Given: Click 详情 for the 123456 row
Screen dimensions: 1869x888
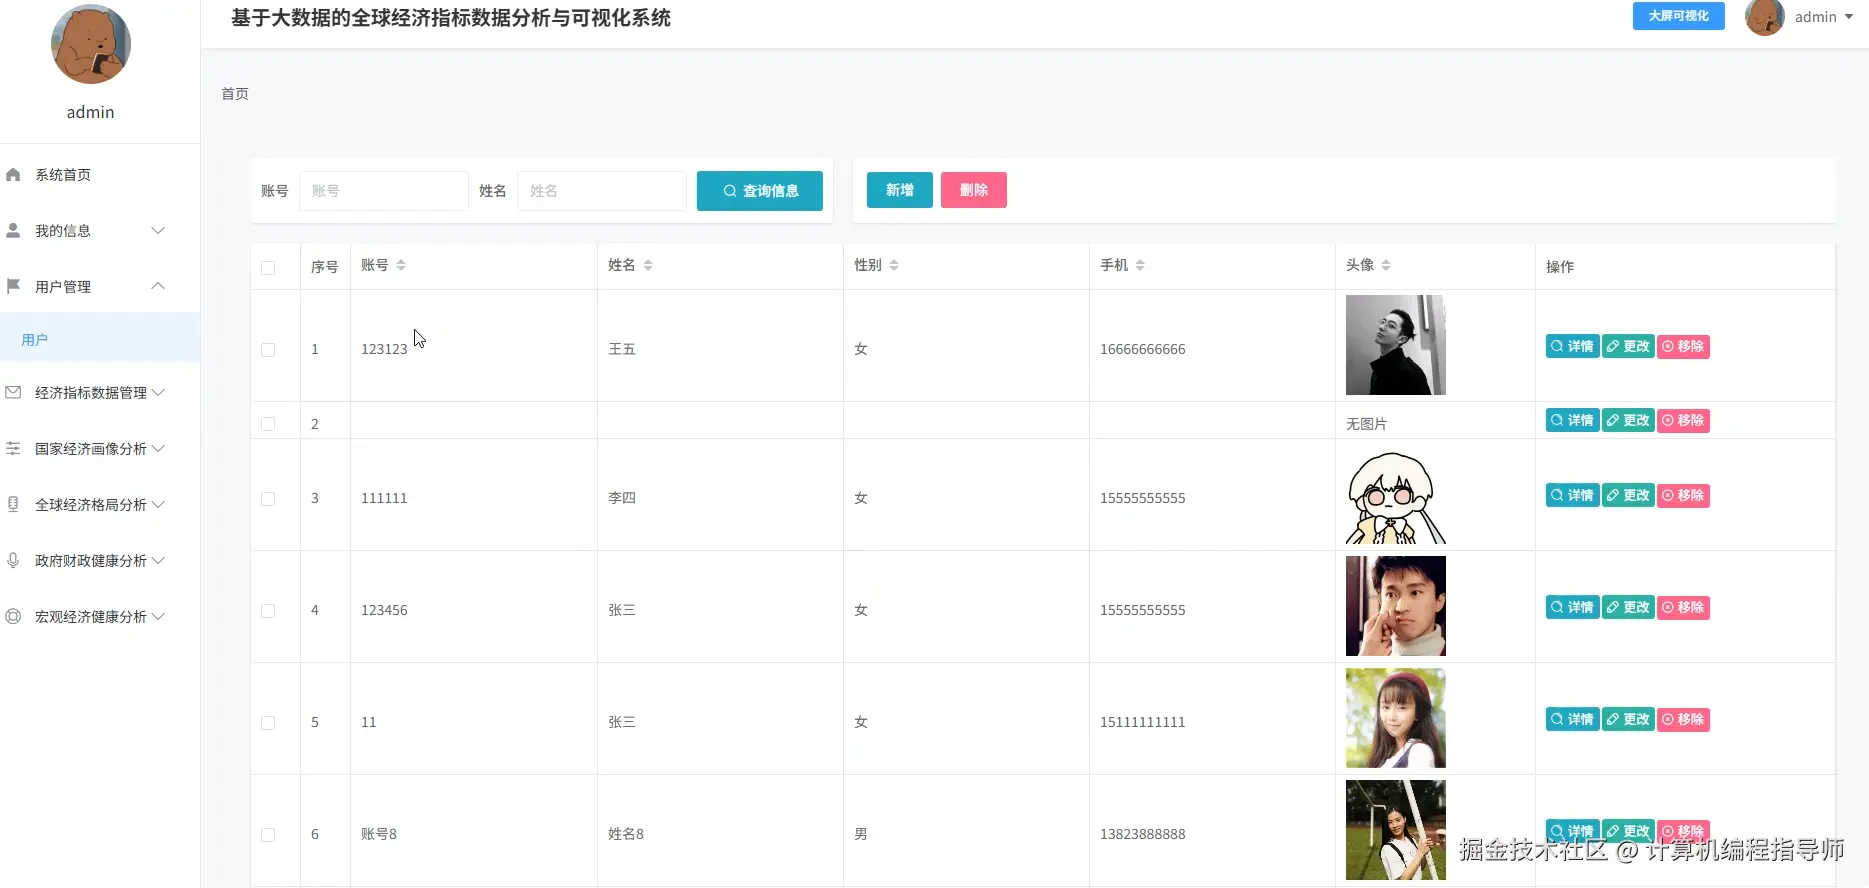Looking at the screenshot, I should coord(1573,608).
